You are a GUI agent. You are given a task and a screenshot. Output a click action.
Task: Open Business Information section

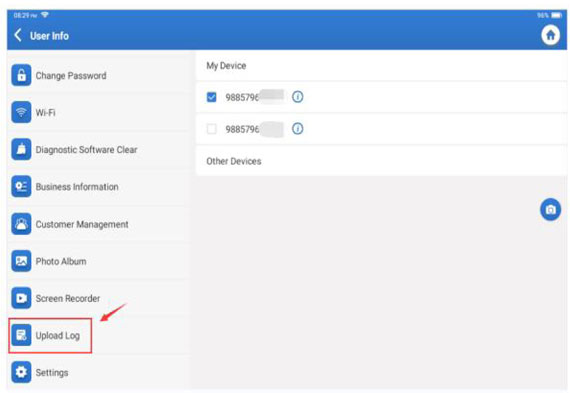[x=98, y=186]
